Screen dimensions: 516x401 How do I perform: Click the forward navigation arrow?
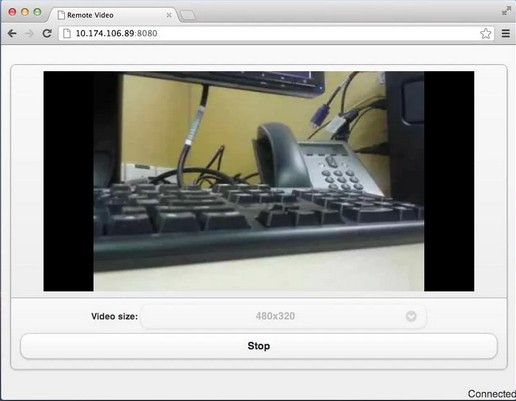point(29,33)
